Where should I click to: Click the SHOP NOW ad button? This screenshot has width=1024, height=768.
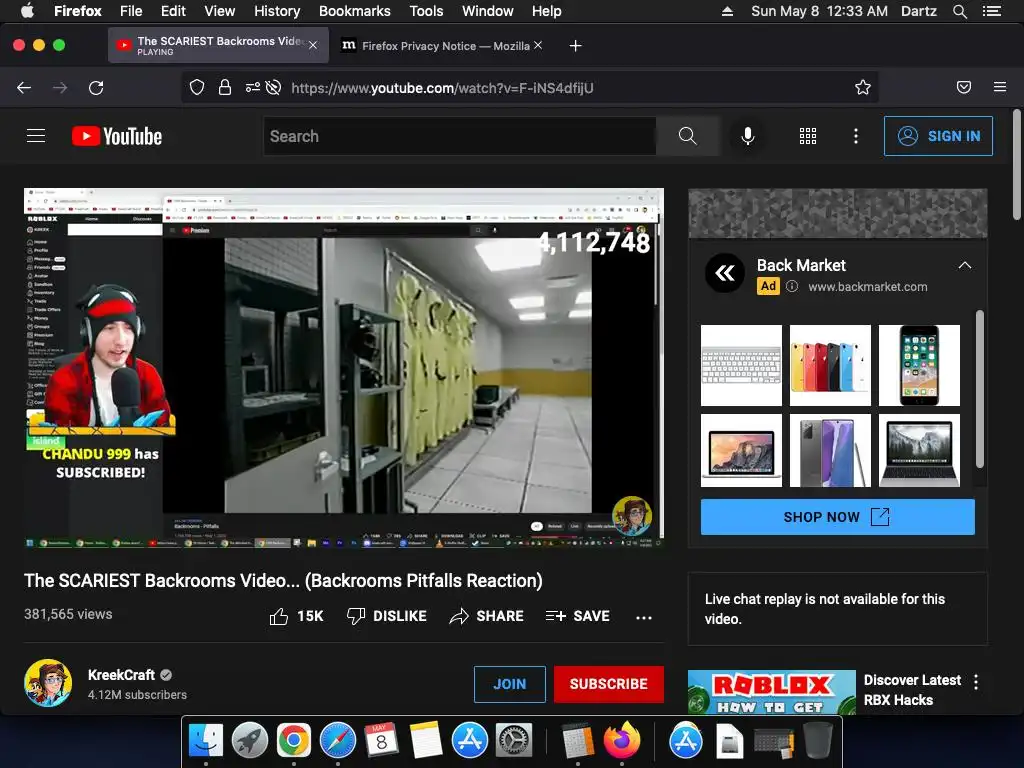coord(837,517)
